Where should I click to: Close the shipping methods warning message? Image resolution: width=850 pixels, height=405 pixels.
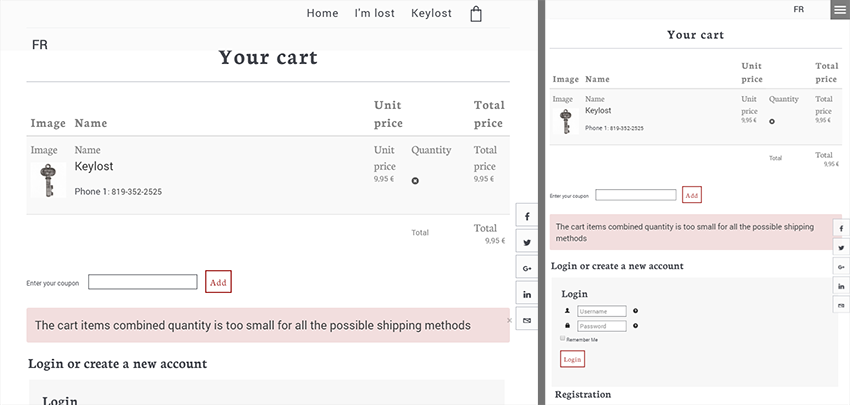(509, 320)
